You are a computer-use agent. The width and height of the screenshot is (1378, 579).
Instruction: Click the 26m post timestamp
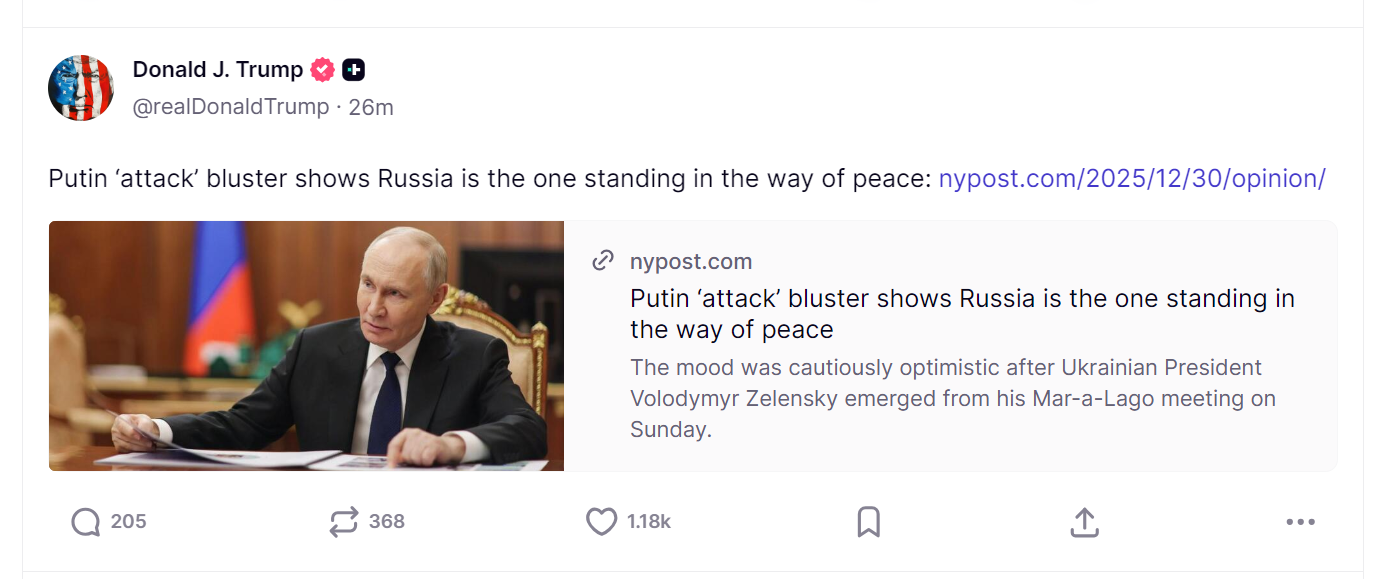[x=371, y=107]
